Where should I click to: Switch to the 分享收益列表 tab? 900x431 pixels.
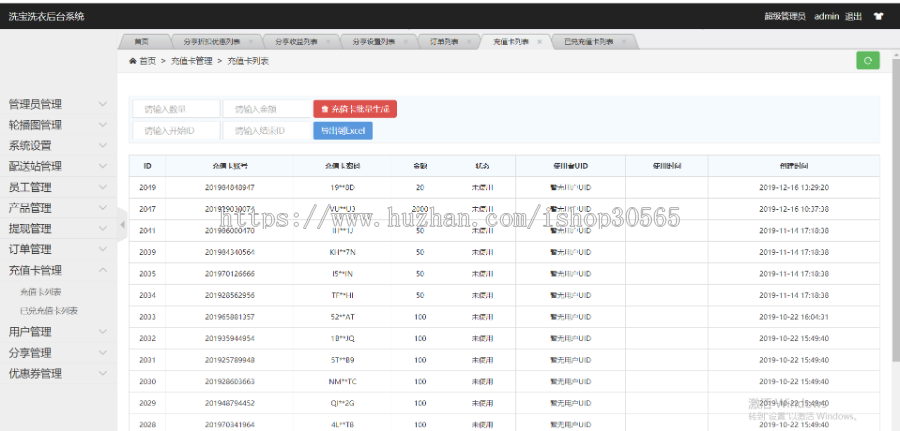click(296, 42)
